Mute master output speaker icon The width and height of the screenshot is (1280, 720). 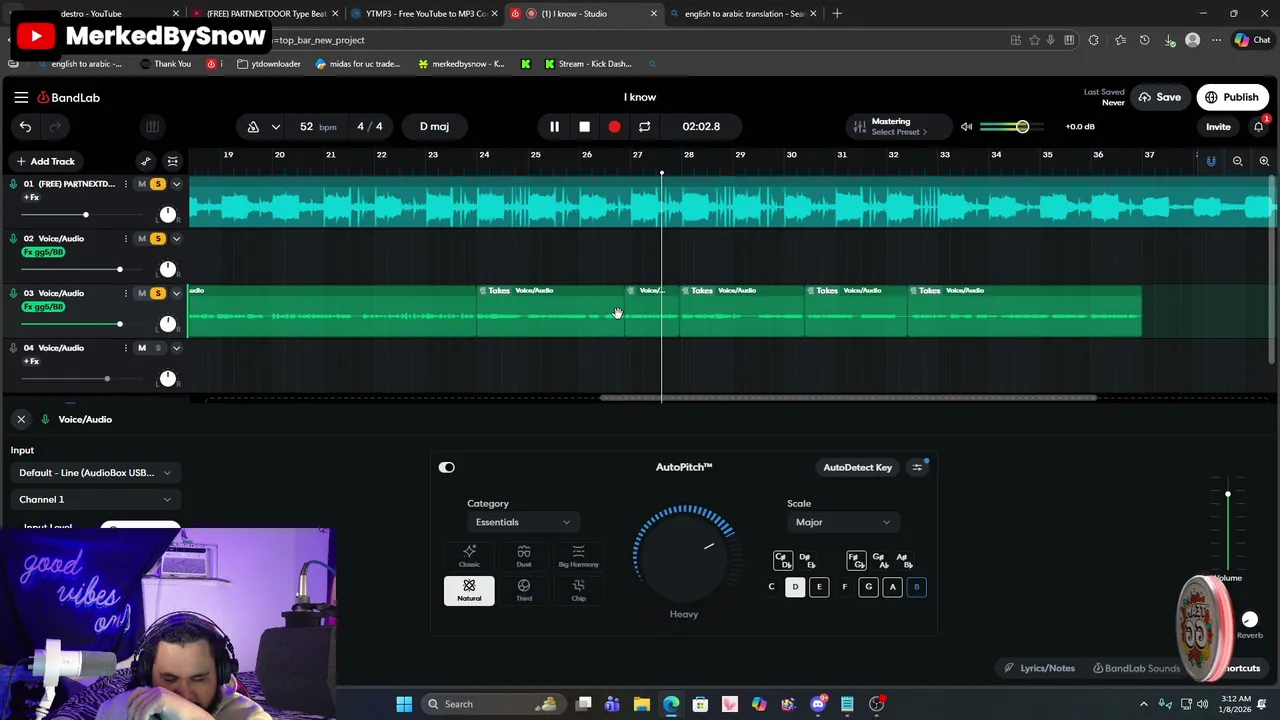point(966,127)
